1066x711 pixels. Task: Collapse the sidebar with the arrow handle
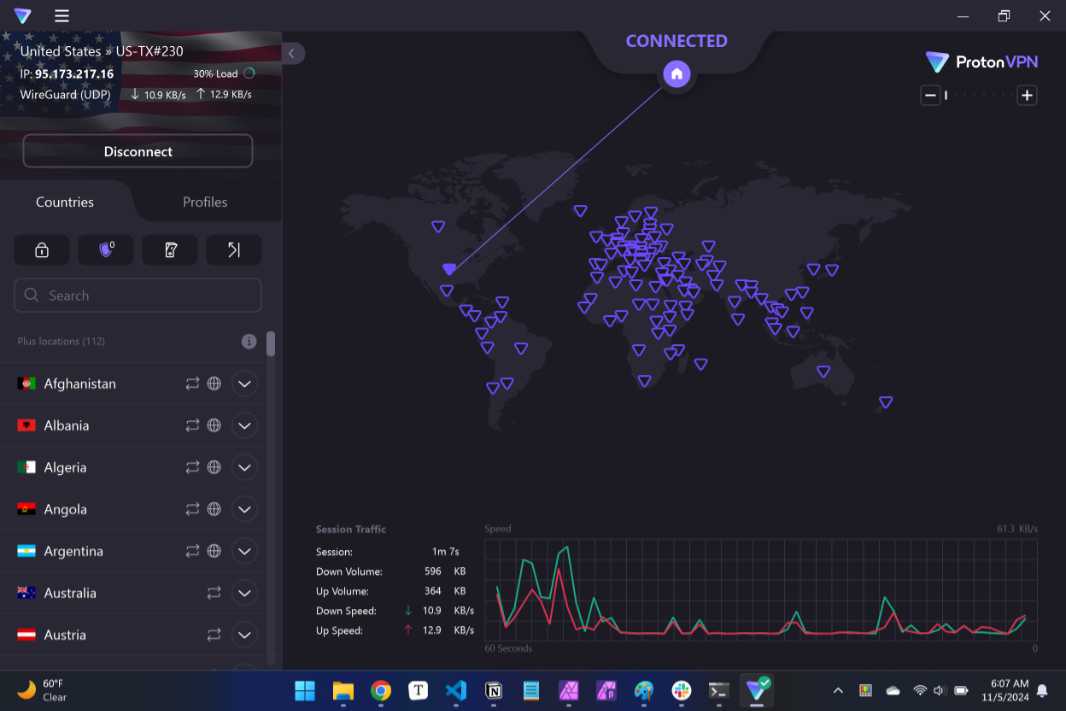(x=292, y=53)
